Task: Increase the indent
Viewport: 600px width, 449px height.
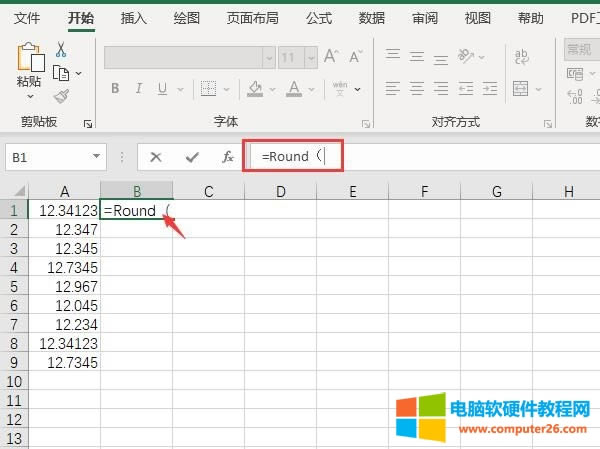Action: (490, 88)
